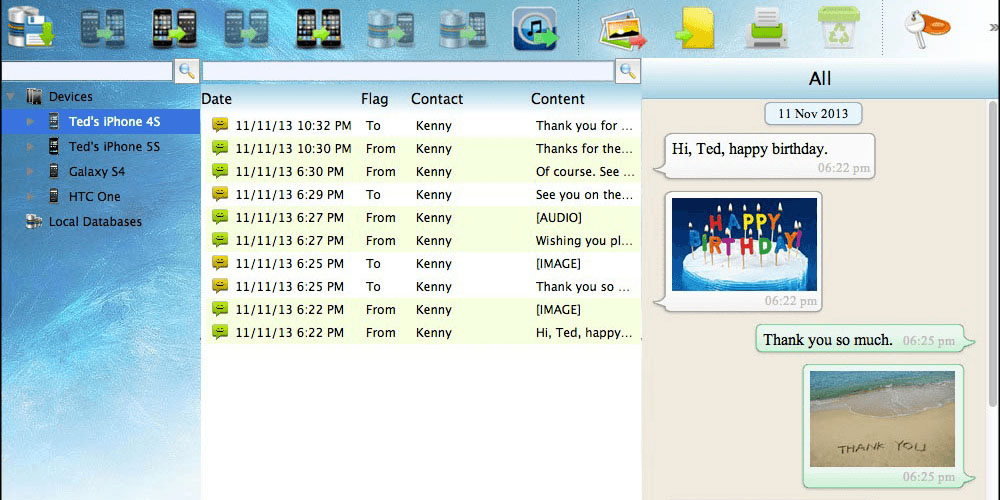
Task: Select HTC One in the device list
Action: pos(94,197)
